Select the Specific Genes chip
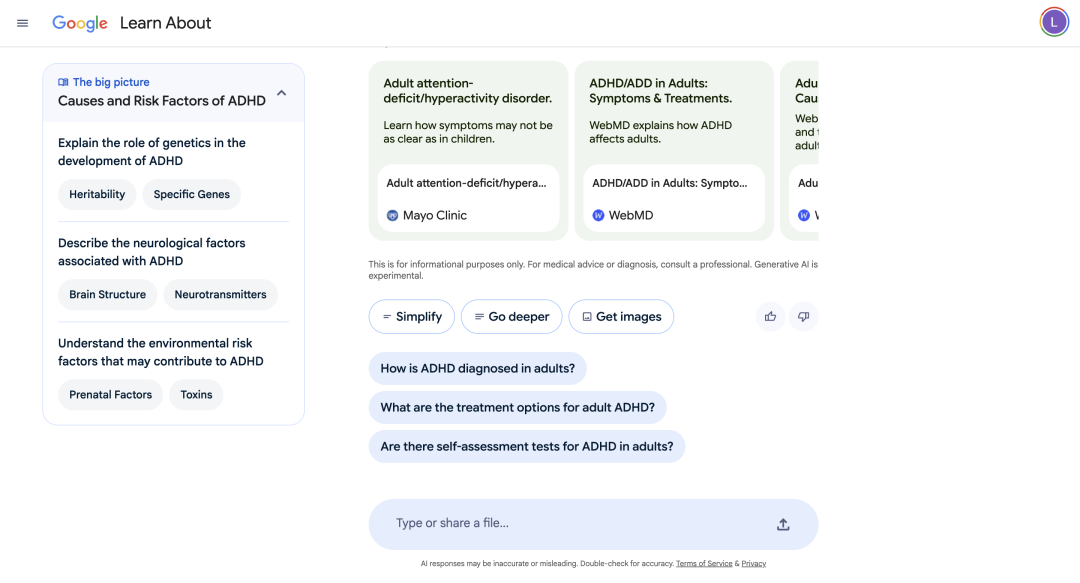1080x583 pixels. [x=191, y=195]
